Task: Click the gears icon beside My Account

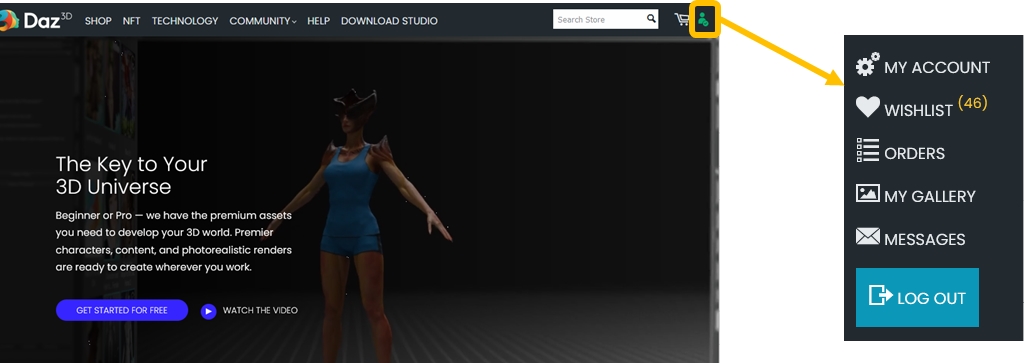Action: 868,65
